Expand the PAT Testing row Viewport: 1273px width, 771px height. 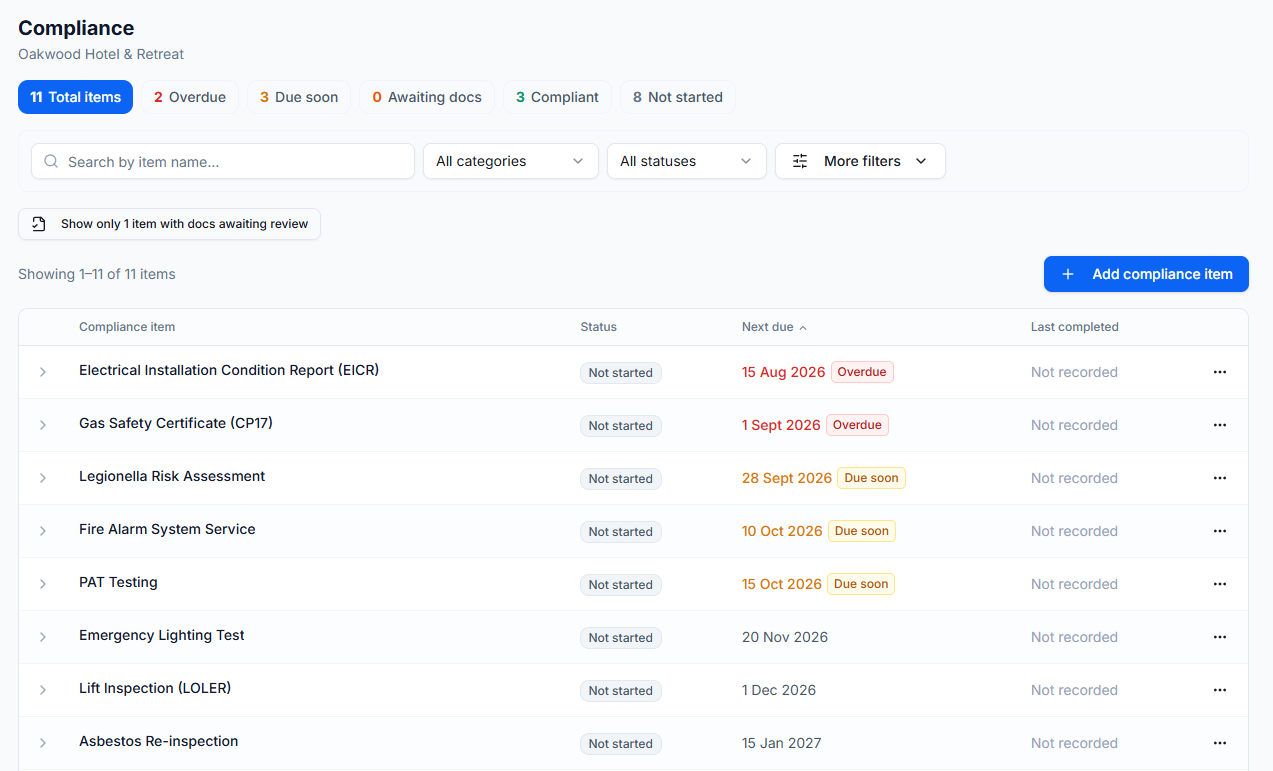coord(43,584)
